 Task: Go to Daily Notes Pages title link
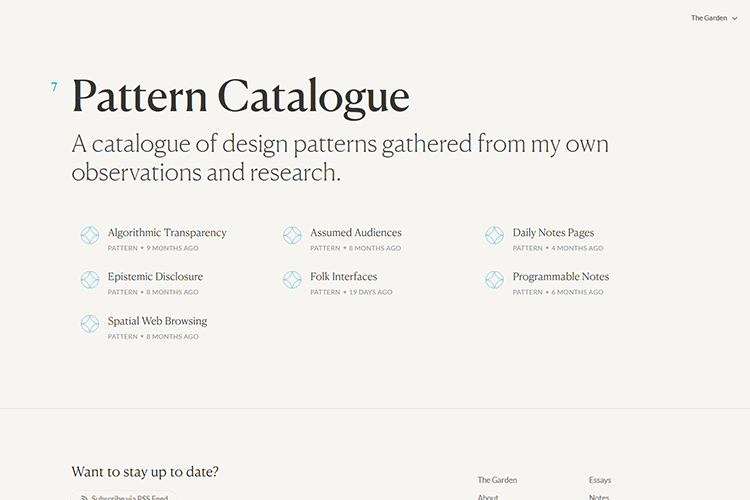553,232
